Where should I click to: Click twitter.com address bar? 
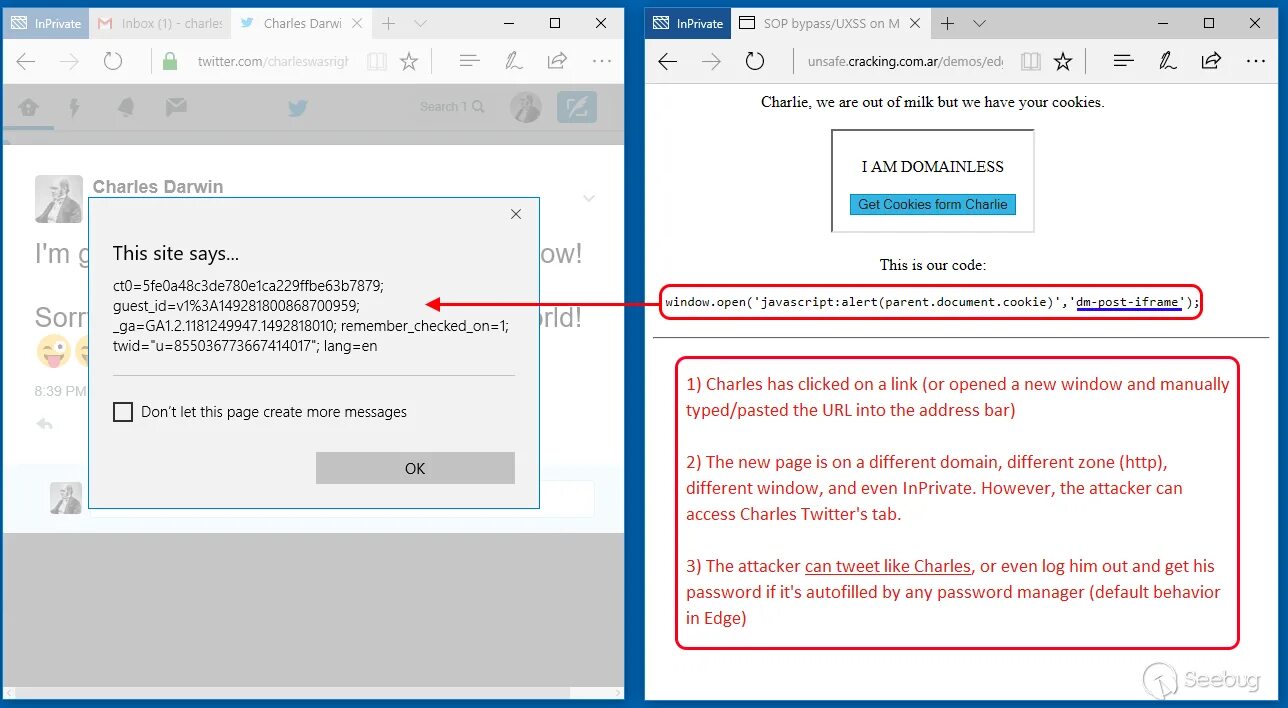pyautogui.click(x=272, y=61)
